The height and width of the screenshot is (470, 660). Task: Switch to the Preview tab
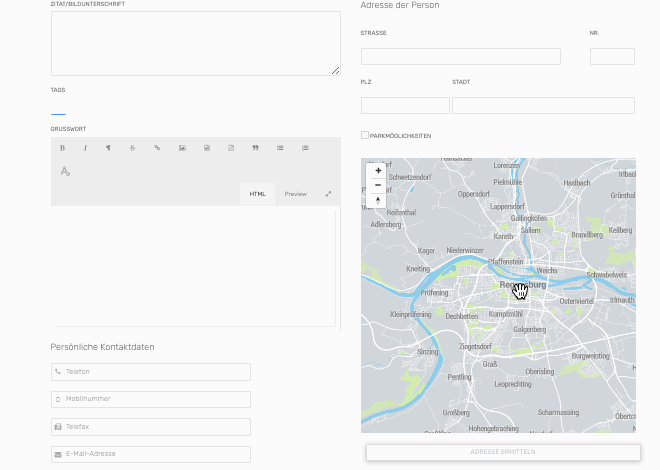click(295, 194)
